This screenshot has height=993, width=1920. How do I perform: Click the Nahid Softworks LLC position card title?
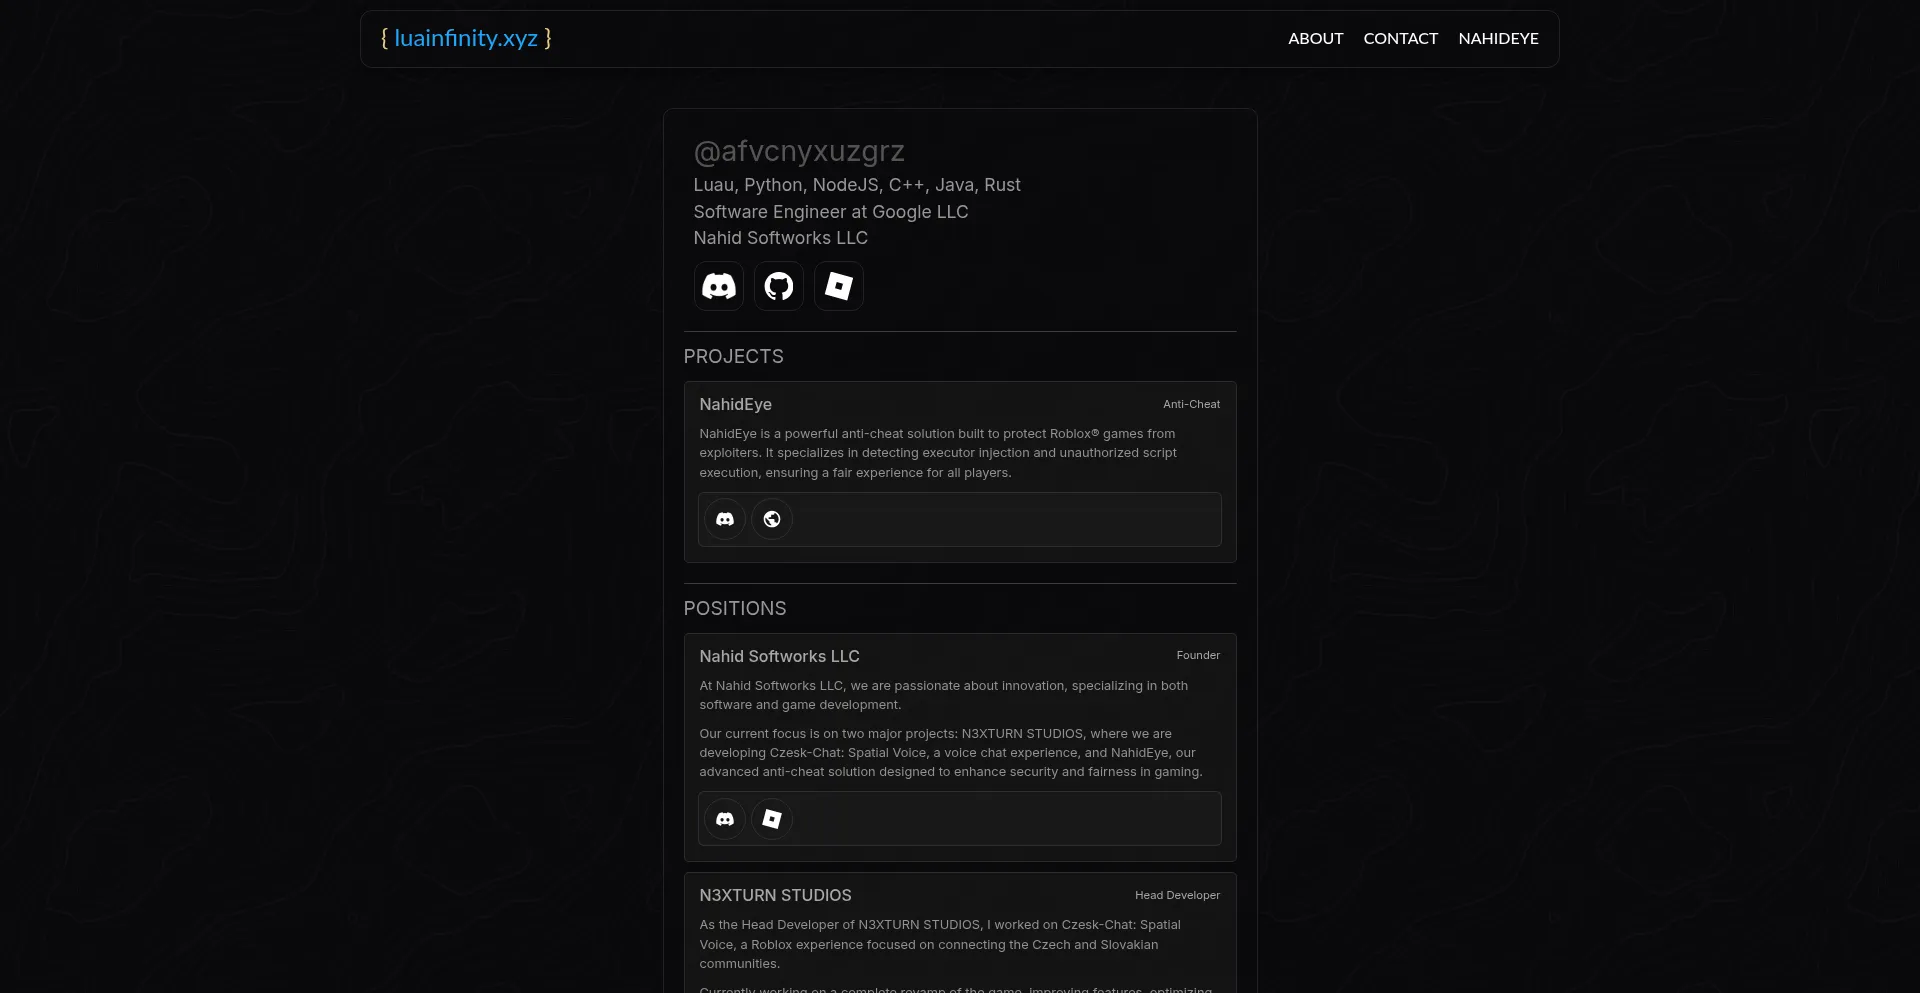coord(779,656)
